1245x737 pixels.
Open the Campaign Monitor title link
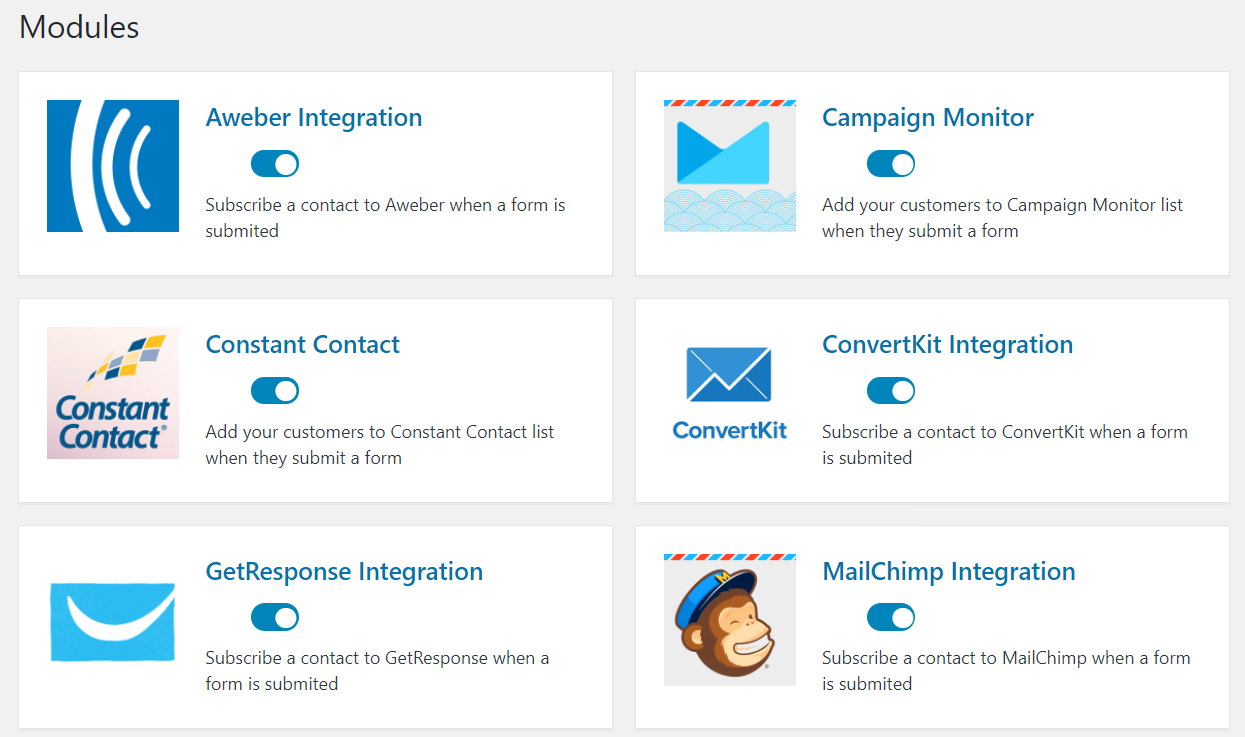(928, 118)
